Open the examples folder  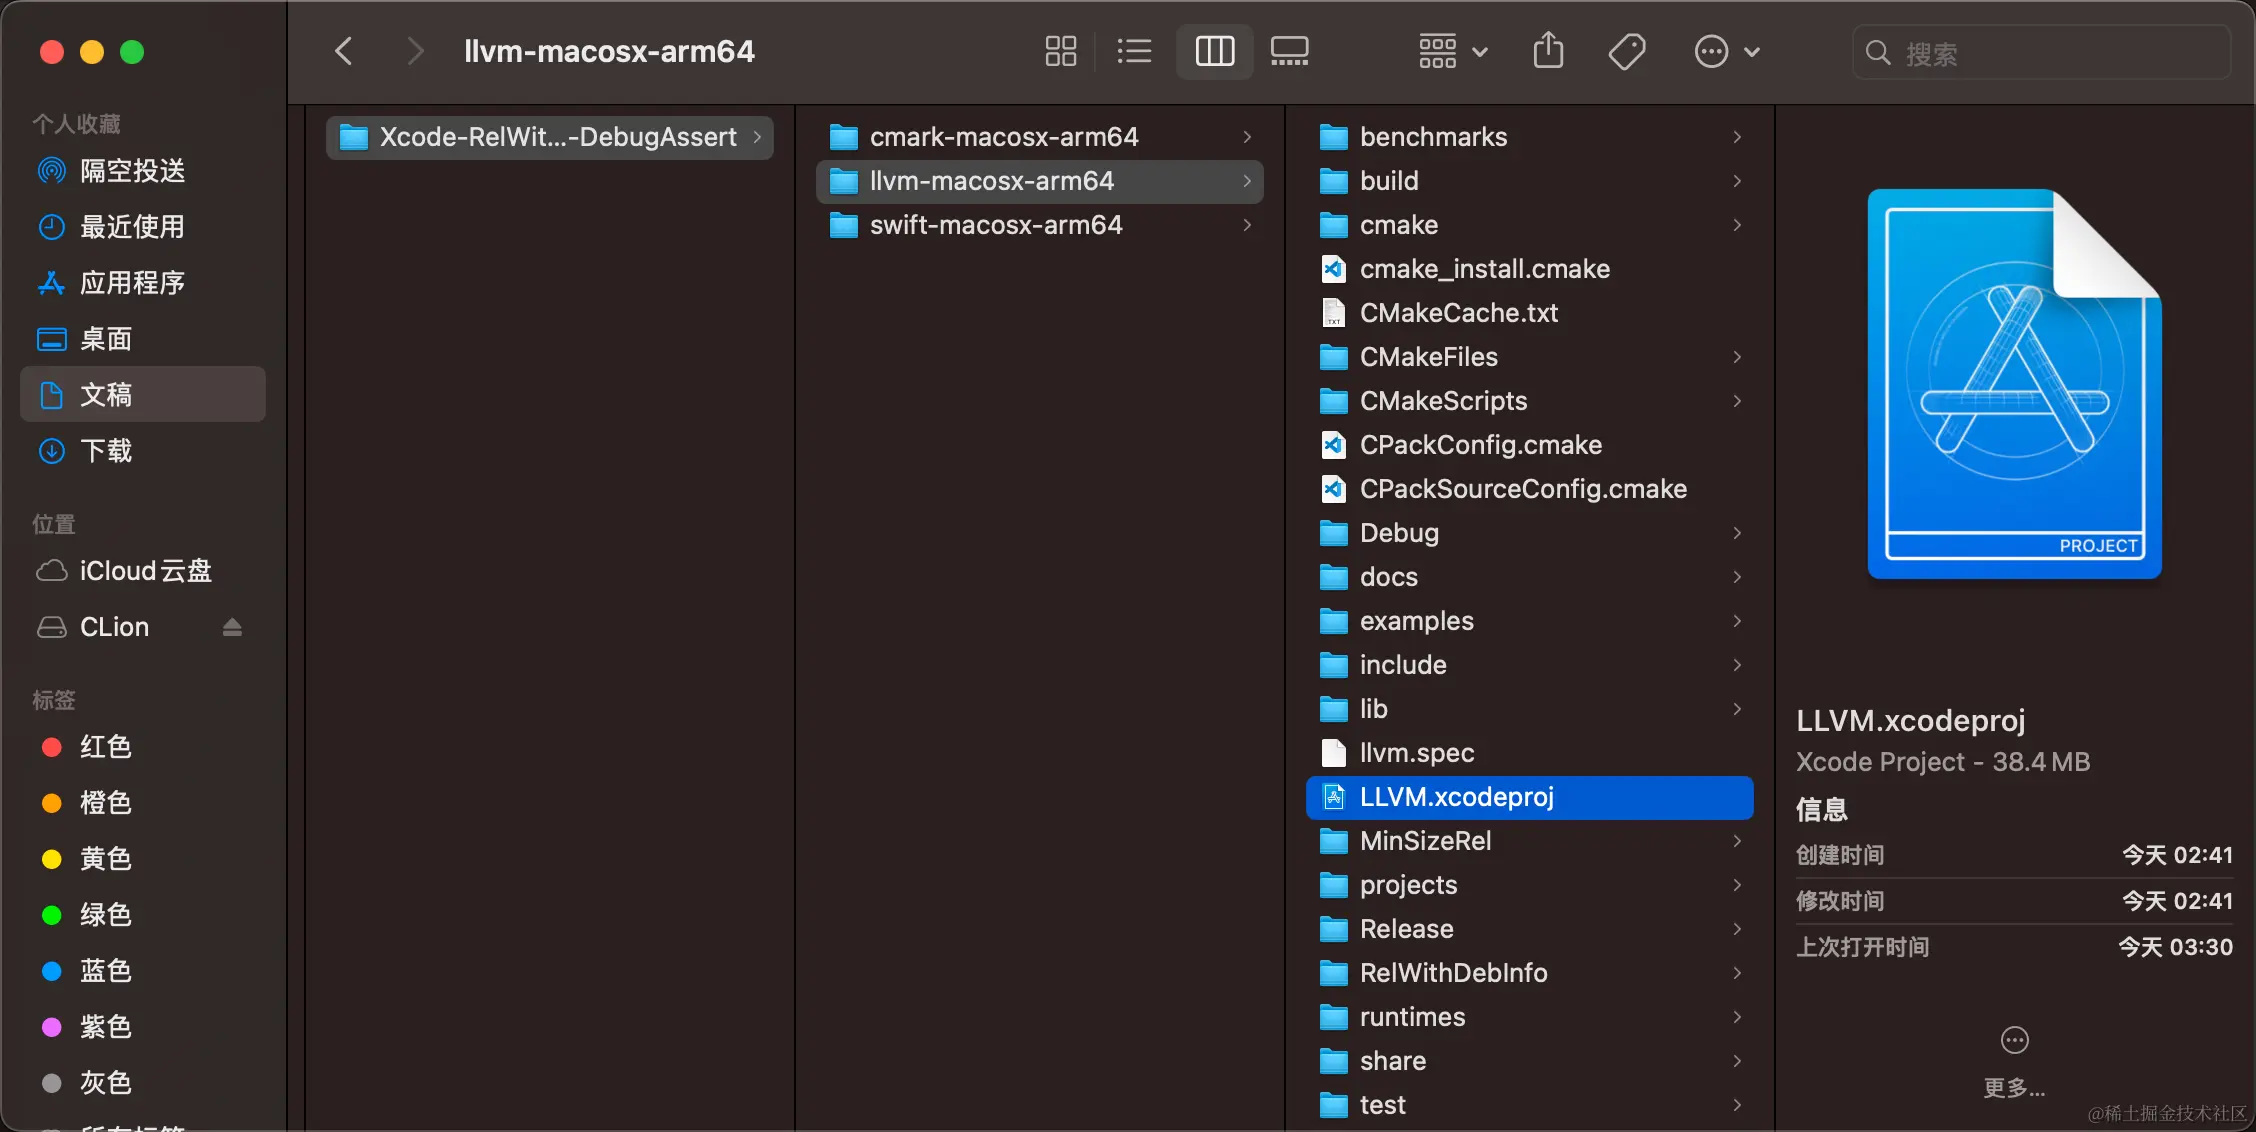(x=1530, y=621)
